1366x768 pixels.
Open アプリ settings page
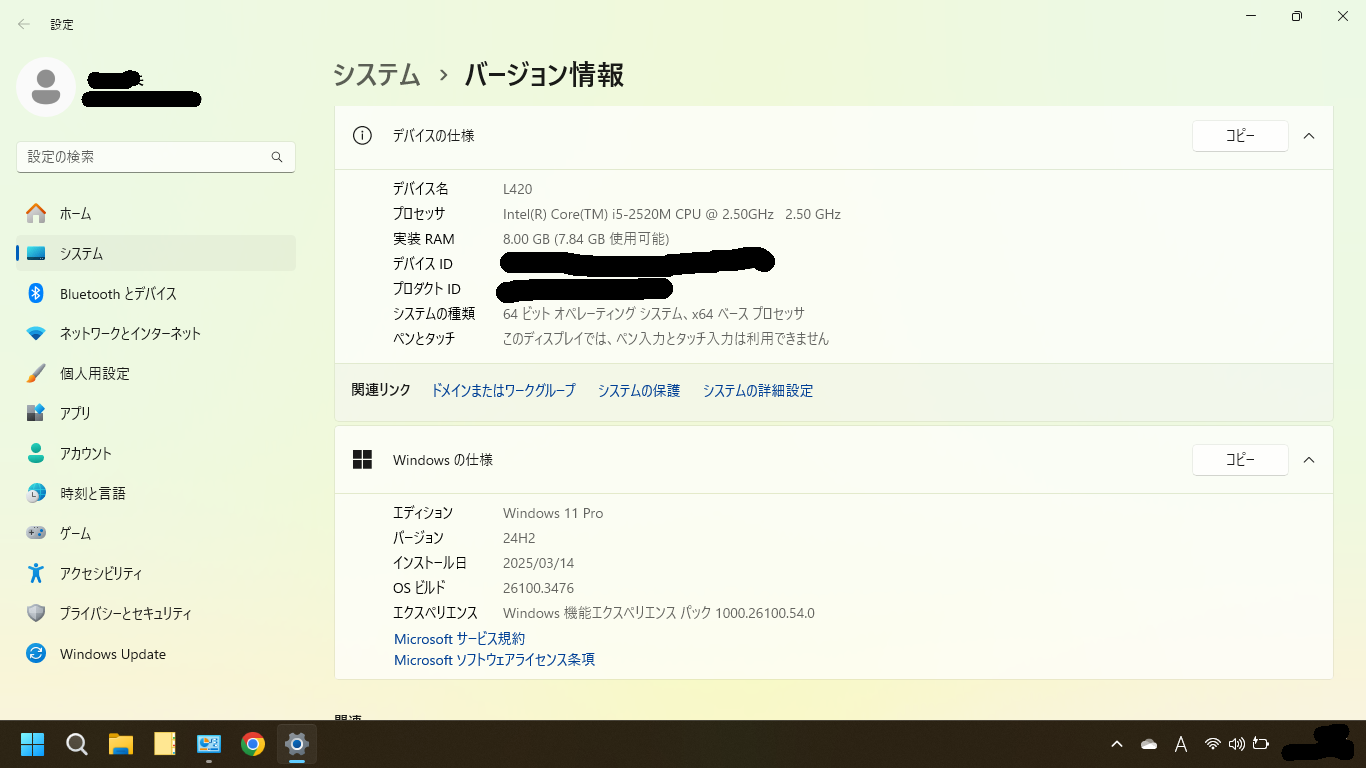156,413
